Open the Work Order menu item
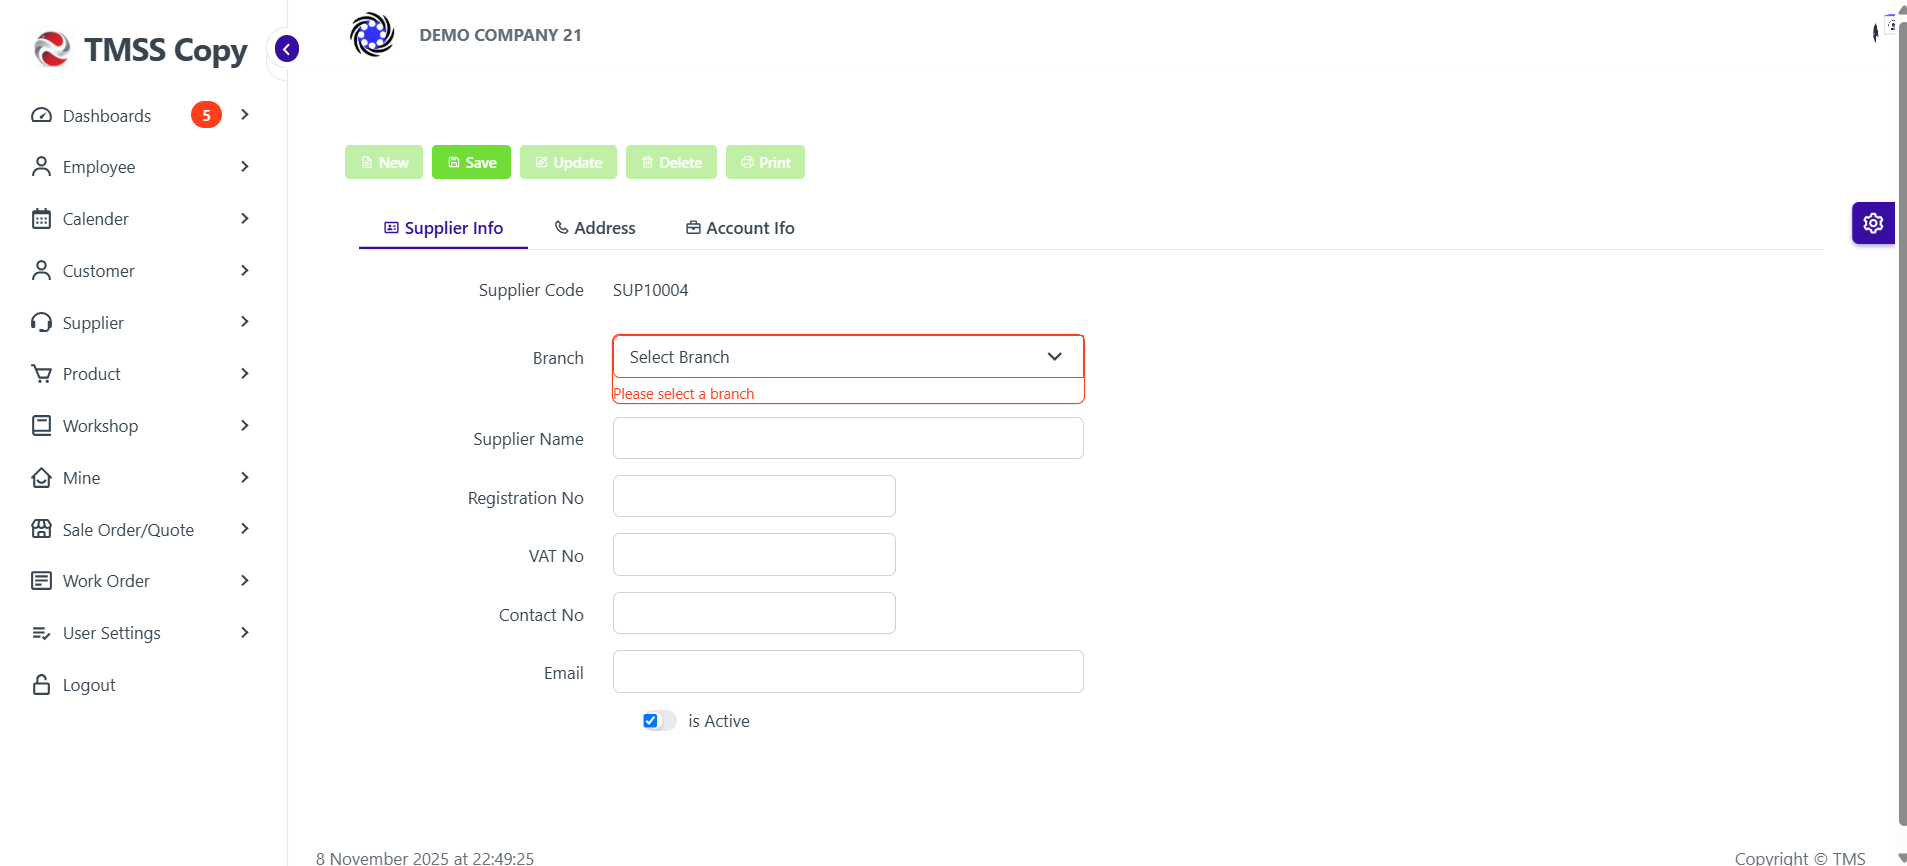 [x=140, y=580]
